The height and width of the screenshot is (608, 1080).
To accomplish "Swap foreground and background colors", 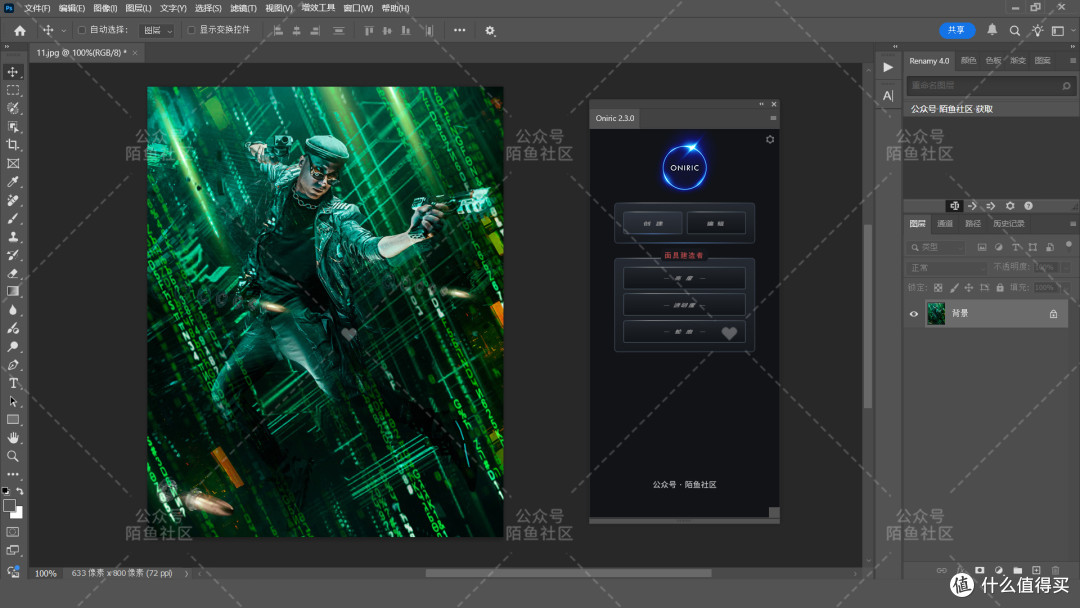I will pyautogui.click(x=20, y=491).
